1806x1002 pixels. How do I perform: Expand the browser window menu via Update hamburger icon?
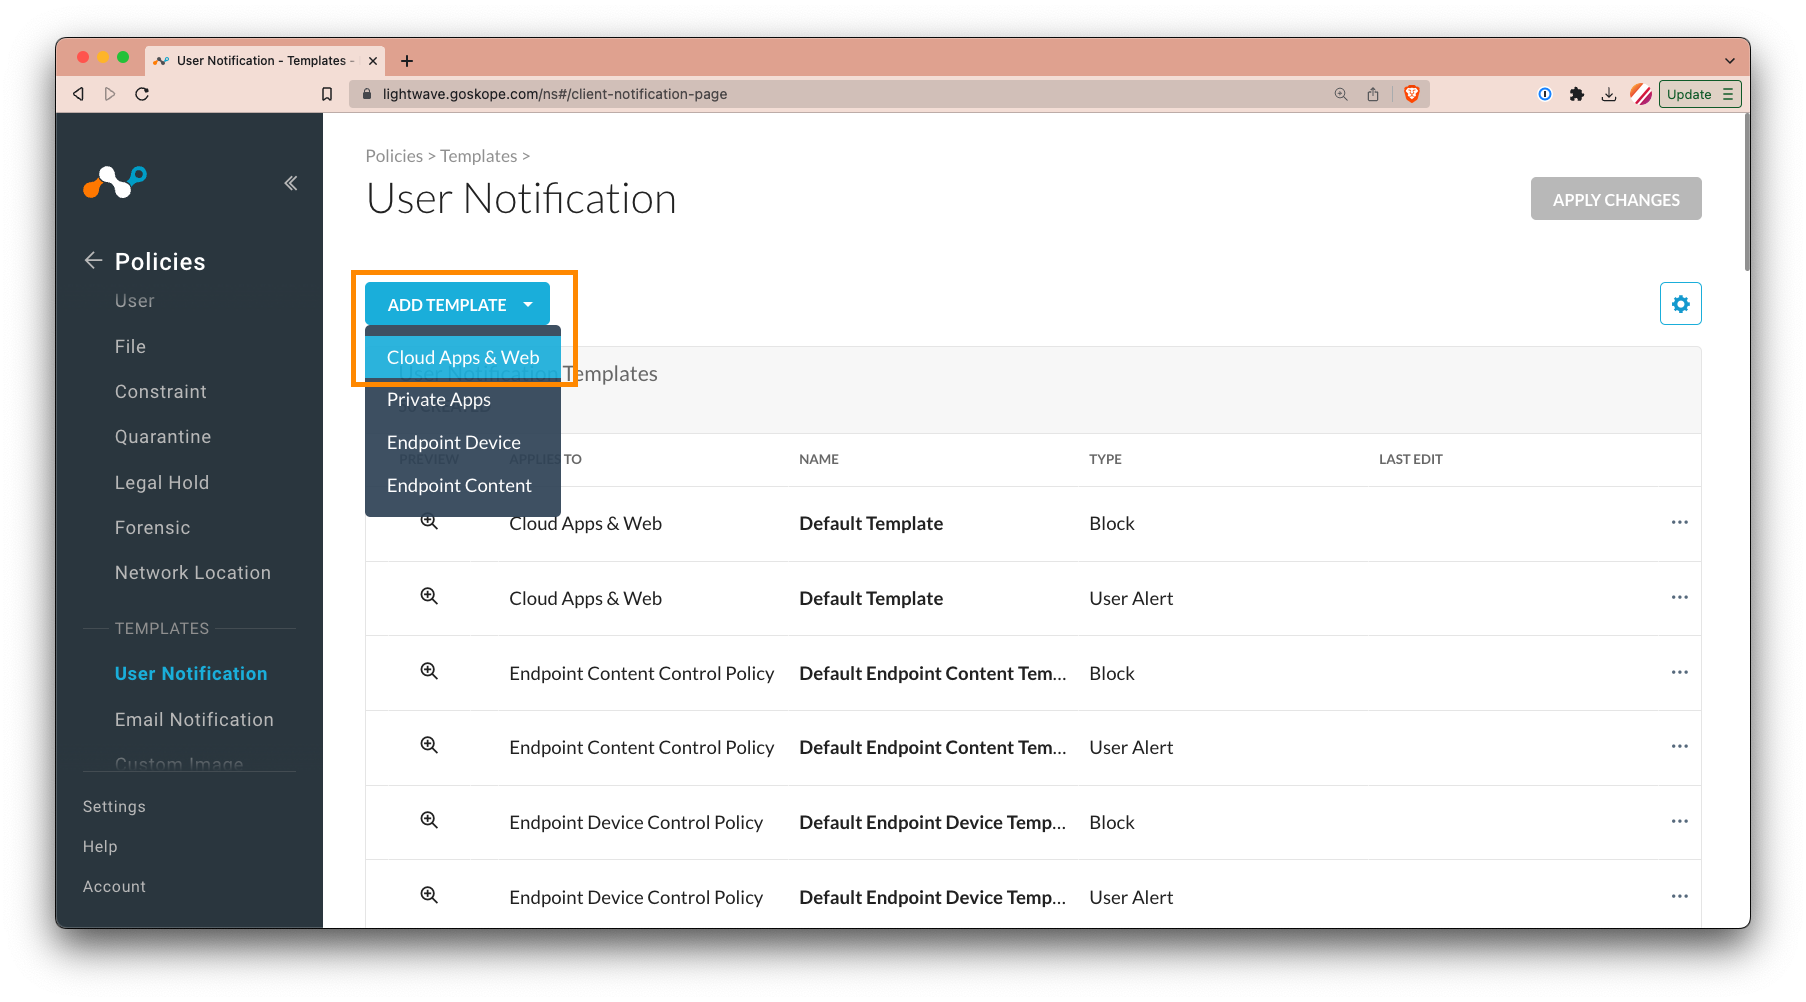click(1729, 93)
